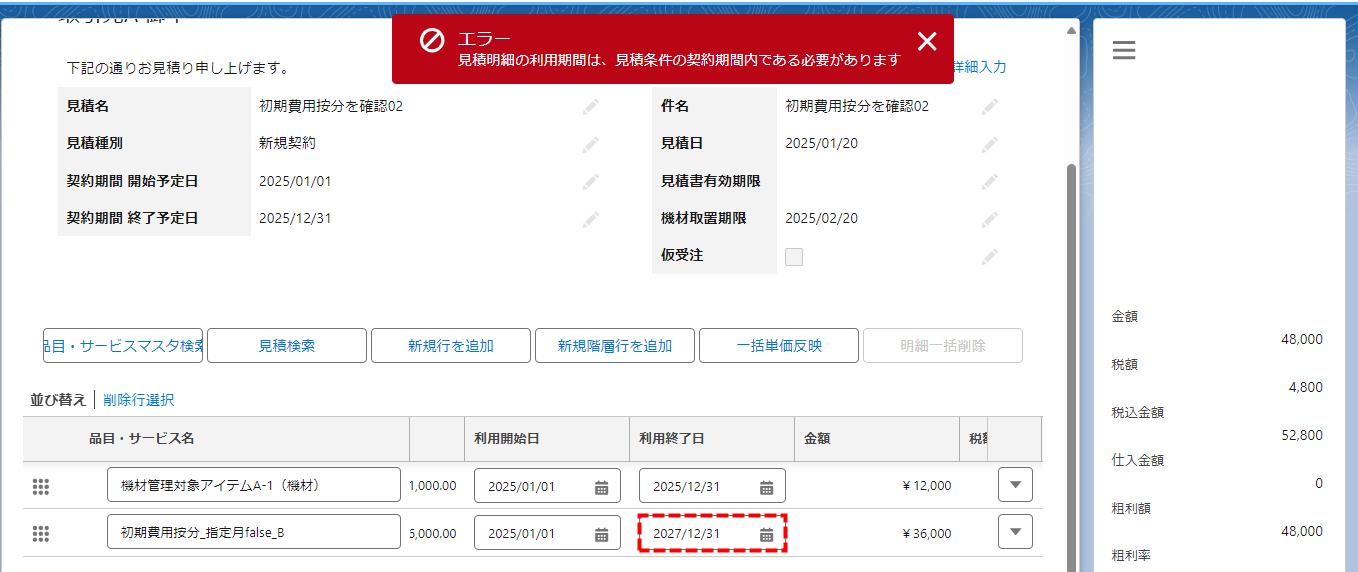Click drag handle of 機材管理対象アイテムA-1 row
This screenshot has width=1358, height=572.
point(41,487)
